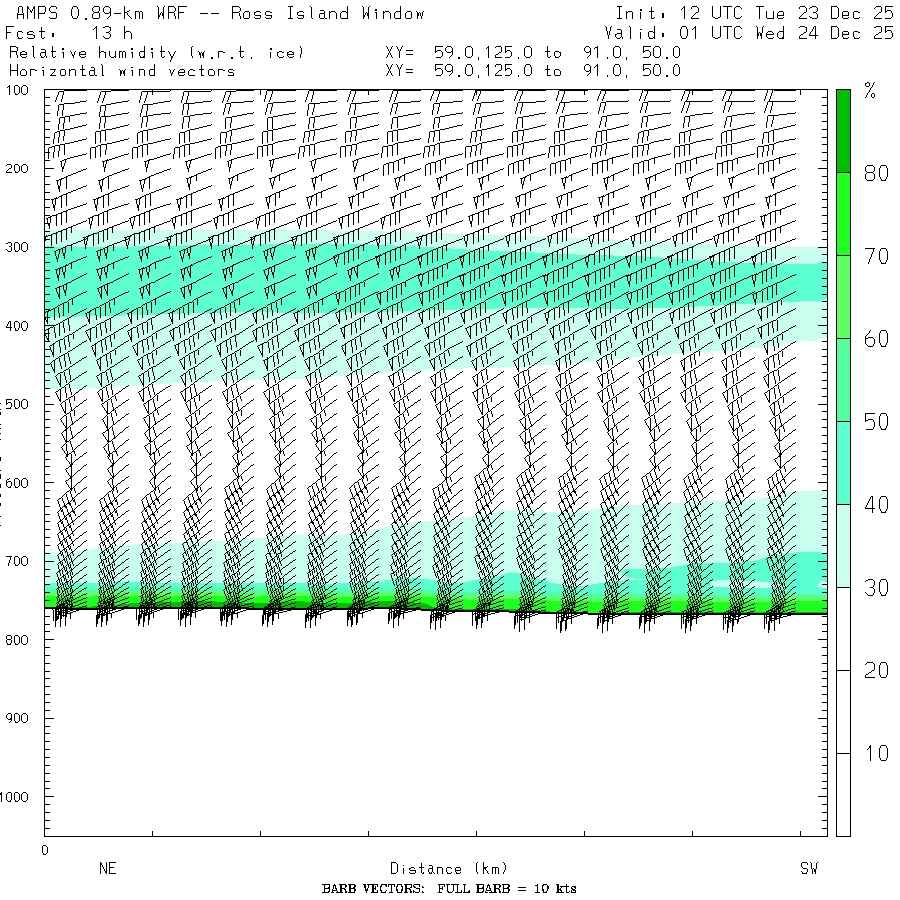Click the NE endpoint label below the plot
The image size is (900, 900).
coord(107,869)
